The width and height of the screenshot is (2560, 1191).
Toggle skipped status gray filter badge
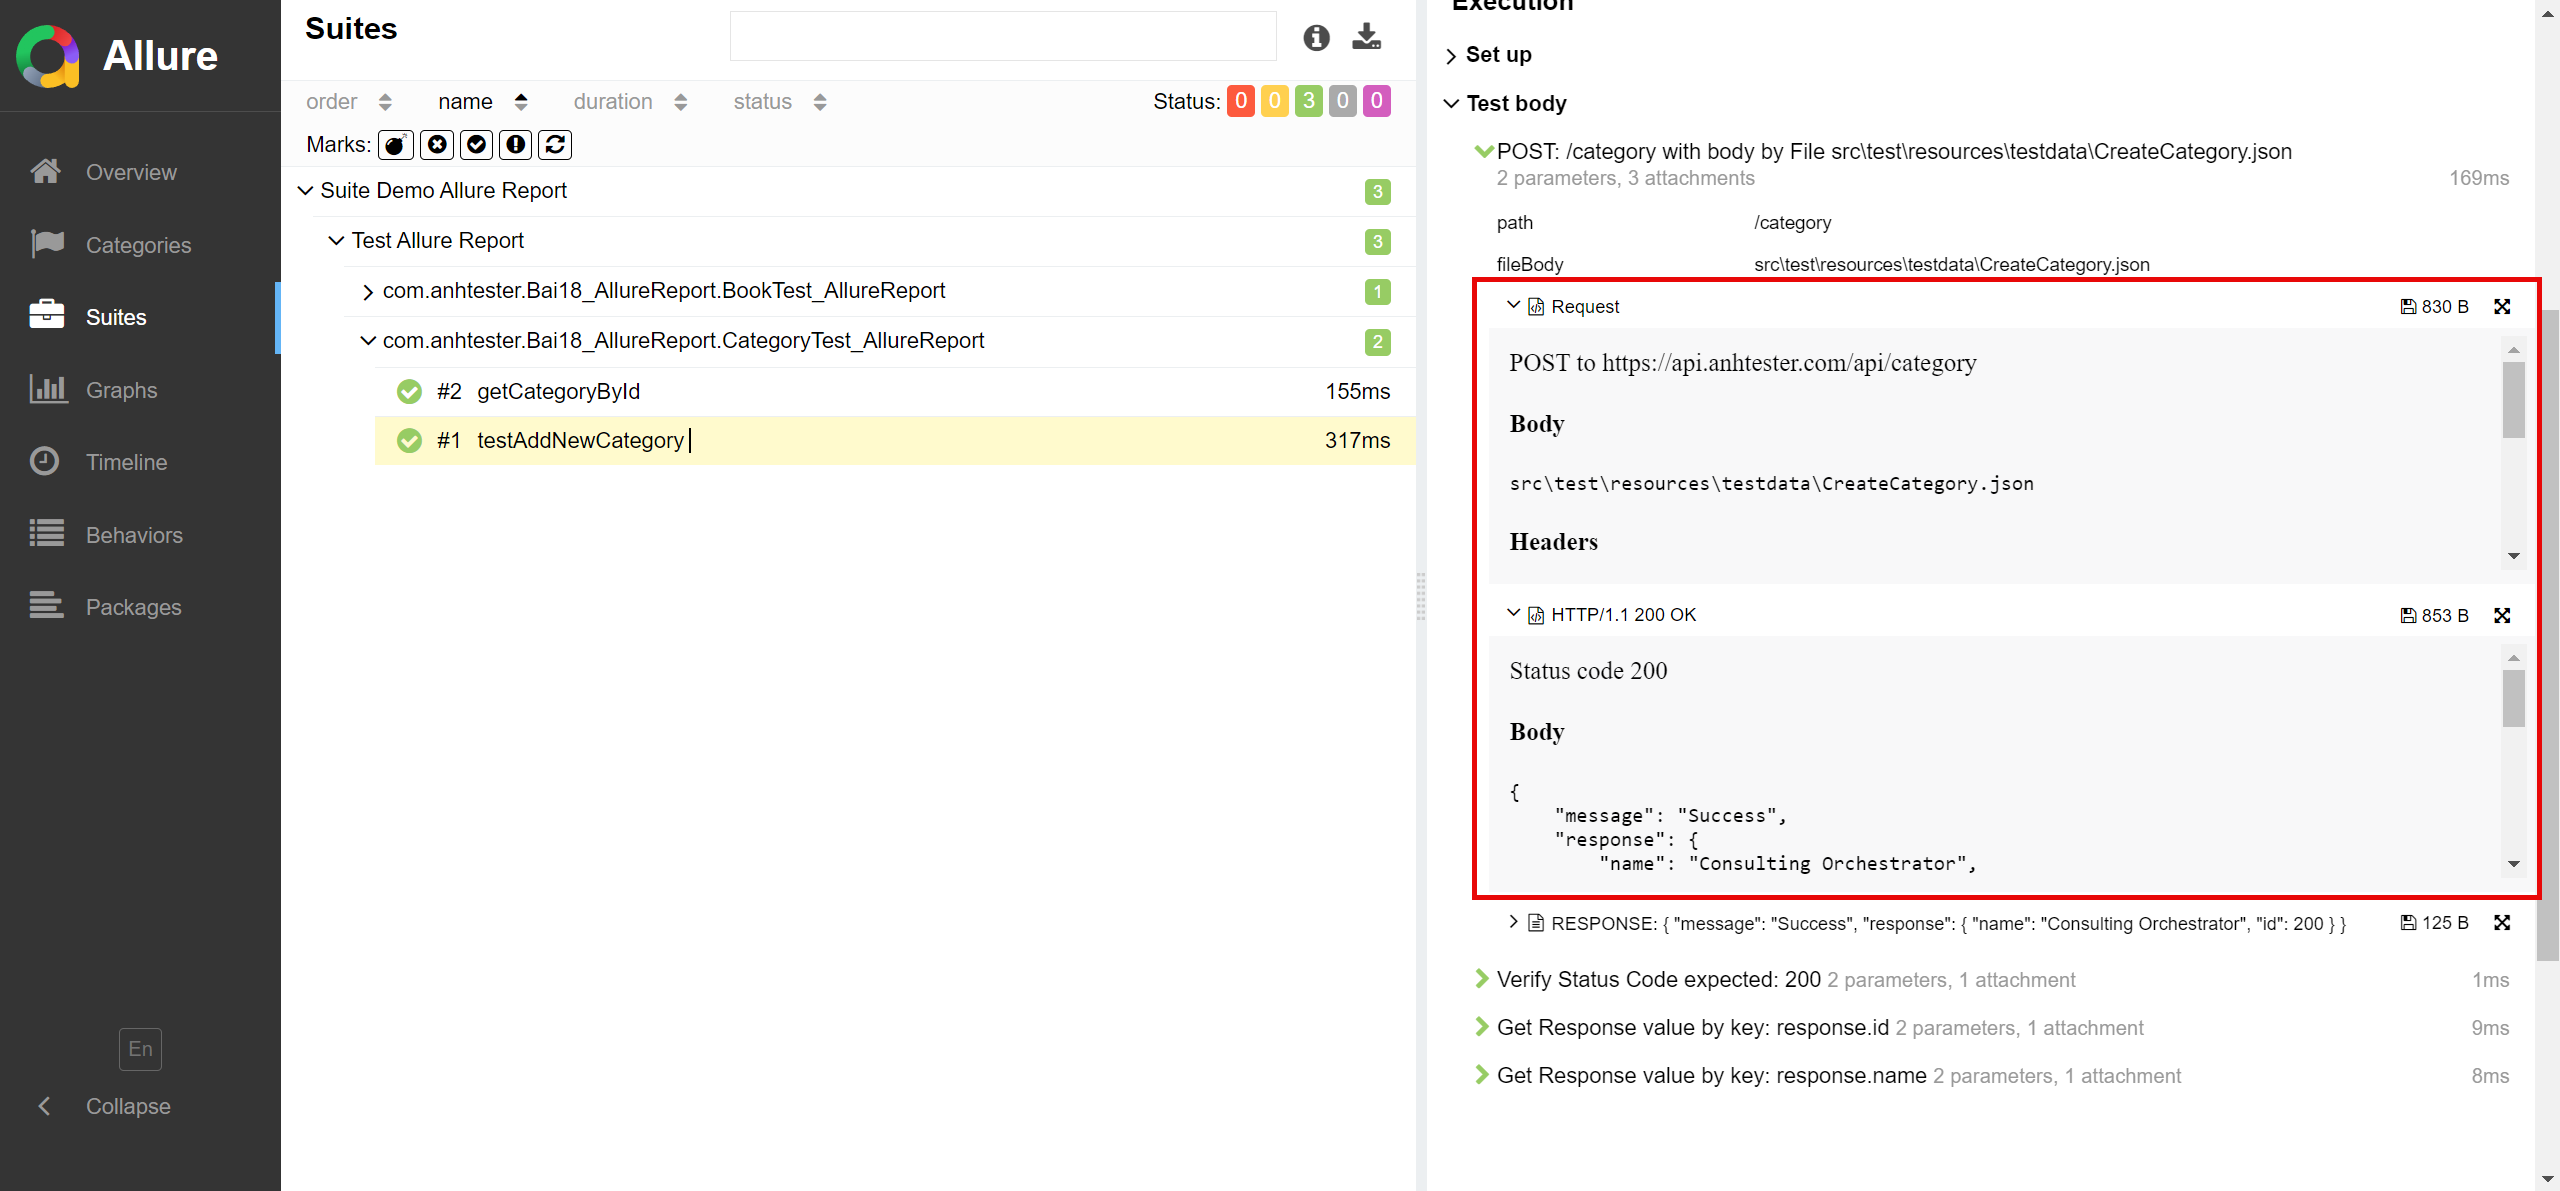(x=1343, y=101)
